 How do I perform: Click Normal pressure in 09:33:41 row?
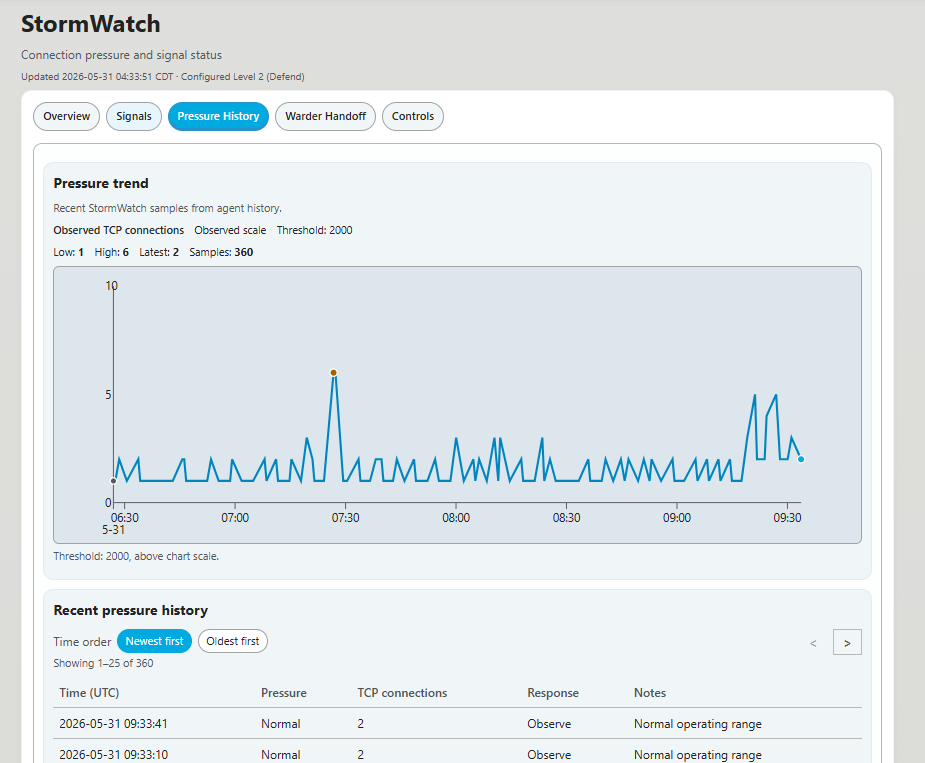pos(281,723)
